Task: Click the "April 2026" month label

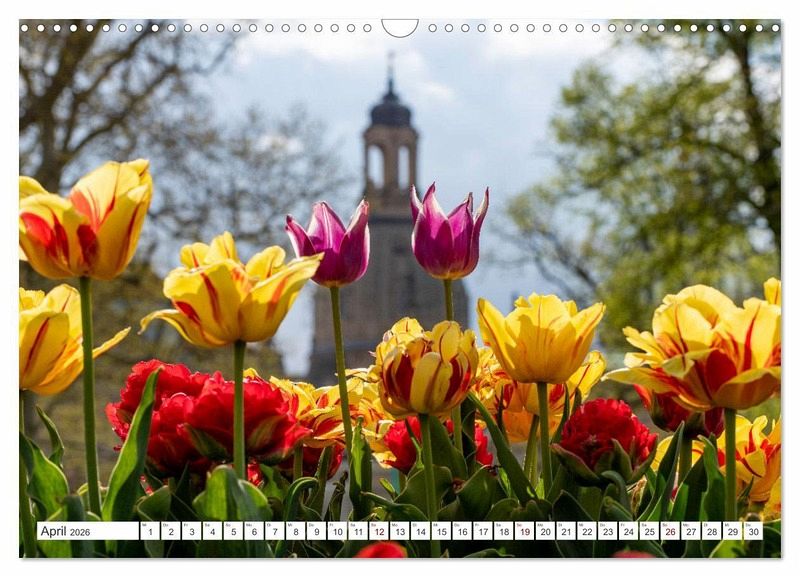Action: pos(65,531)
